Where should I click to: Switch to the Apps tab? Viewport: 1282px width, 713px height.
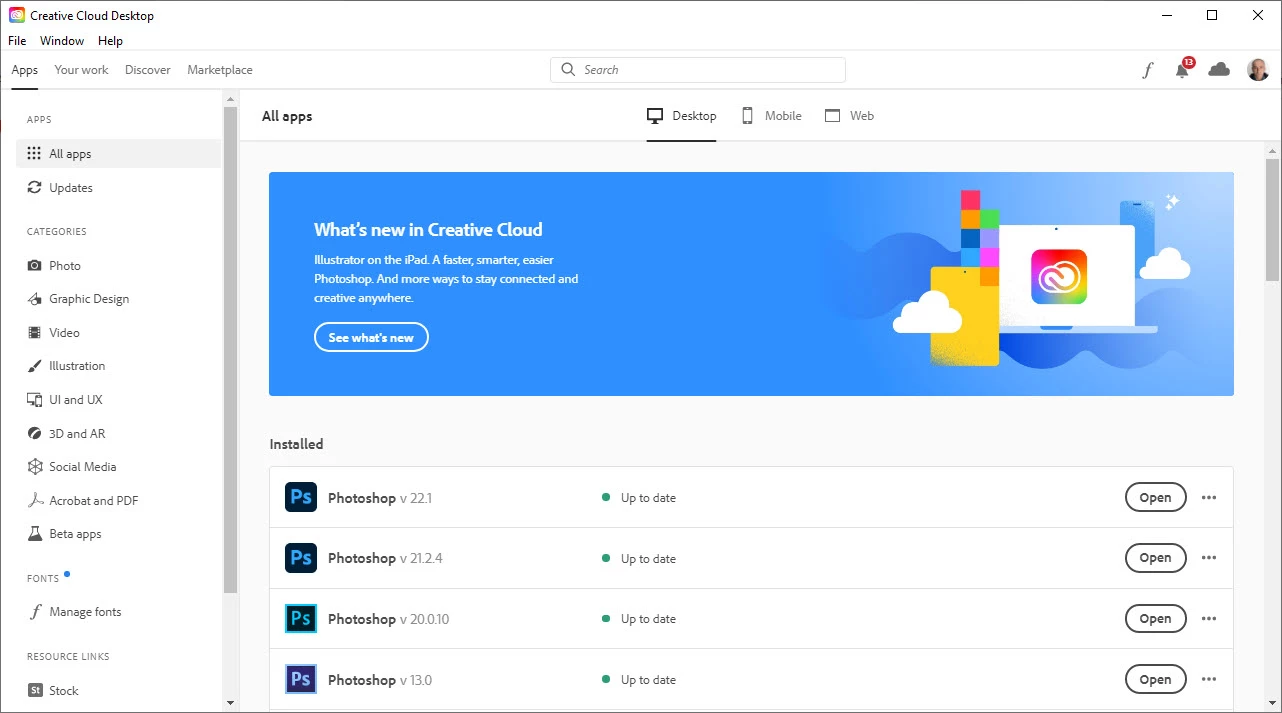25,70
